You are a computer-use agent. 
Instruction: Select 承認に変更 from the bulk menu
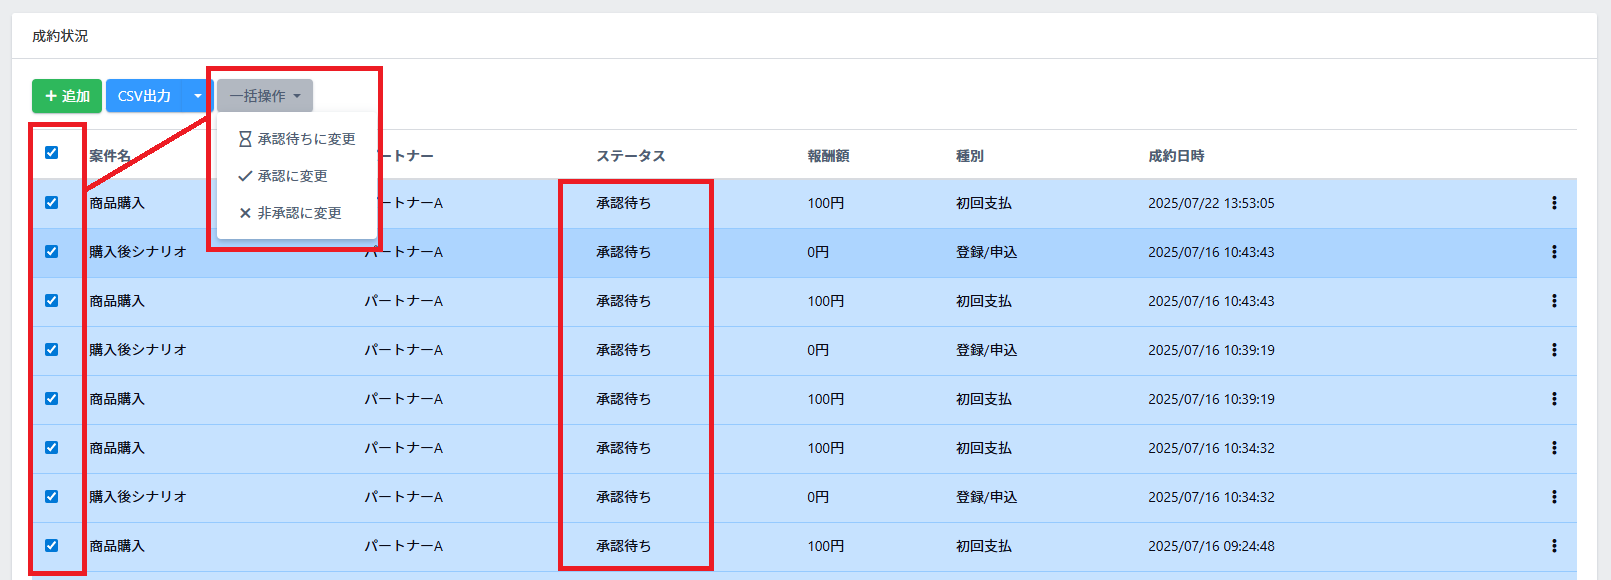click(x=292, y=176)
